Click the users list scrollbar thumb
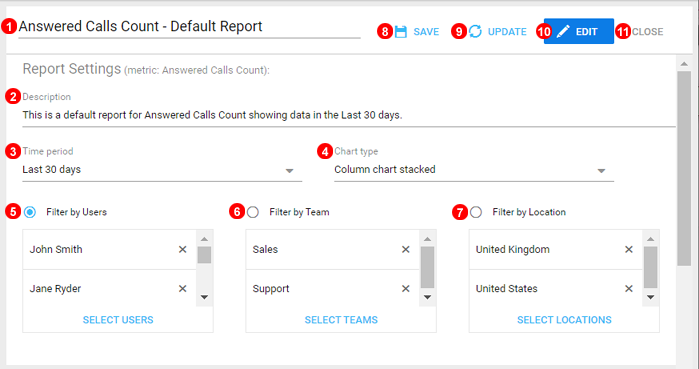The image size is (699, 369). tap(204, 255)
